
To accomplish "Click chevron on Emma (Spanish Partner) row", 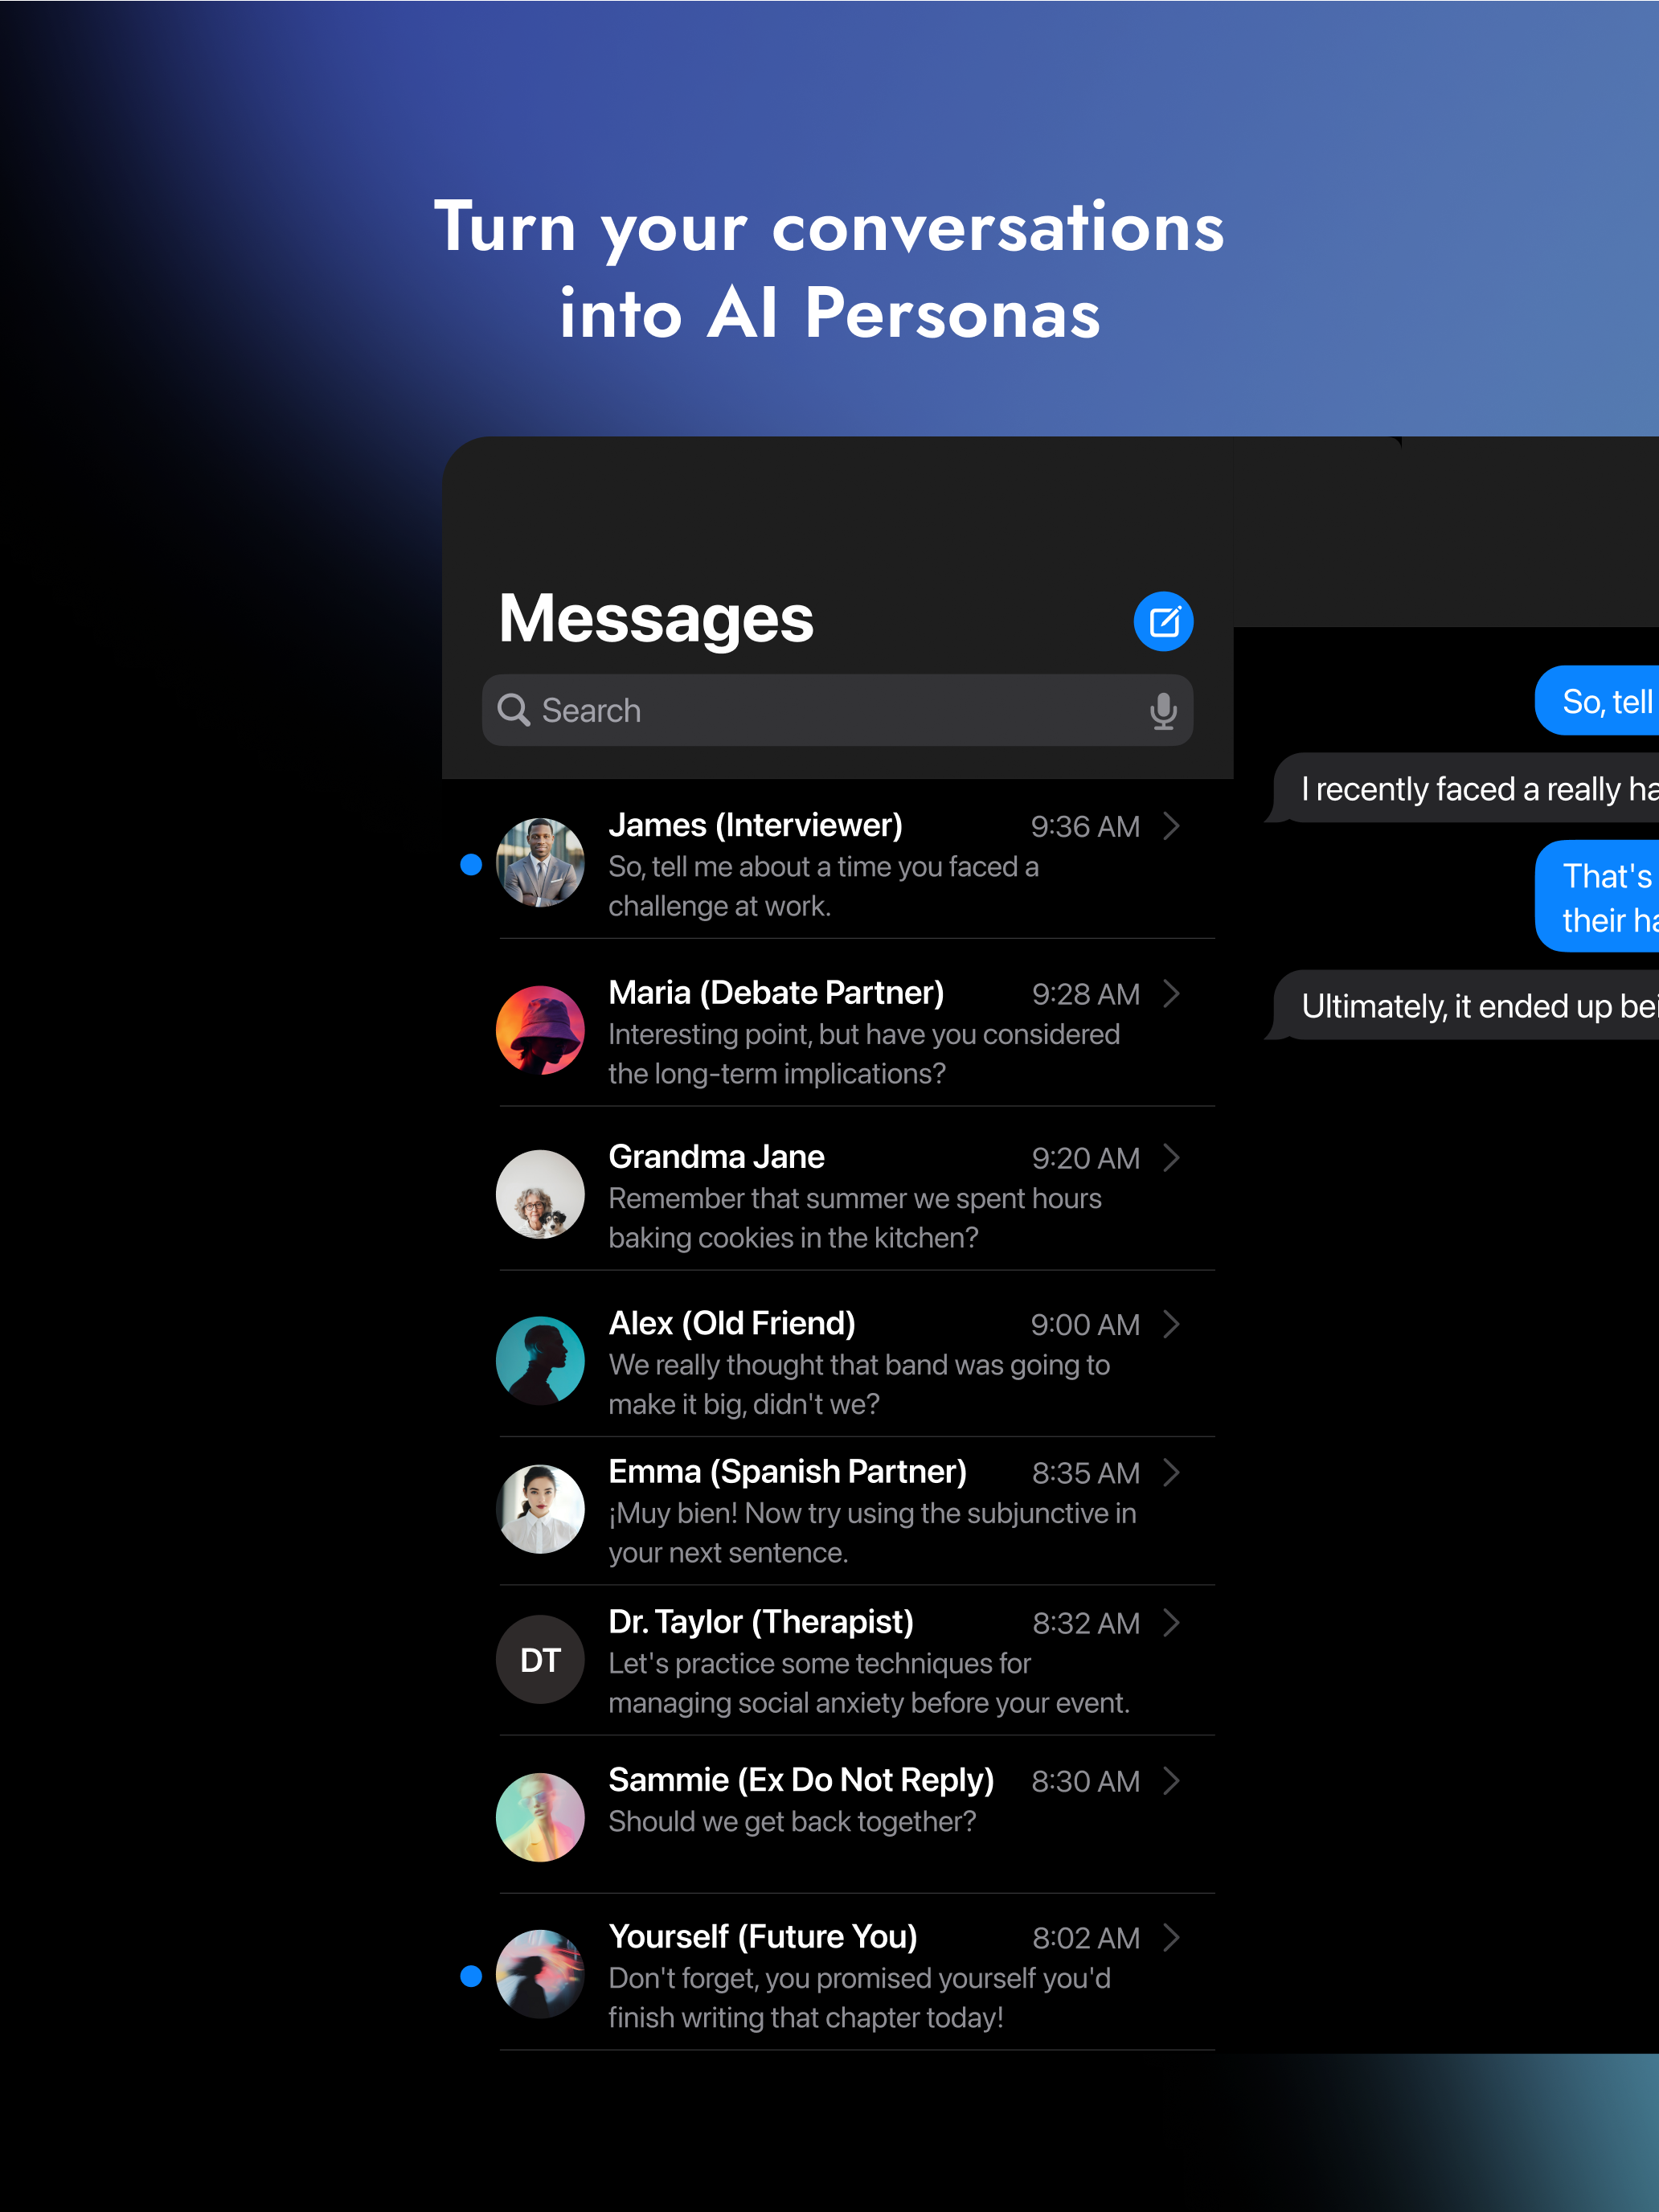I will [1172, 1472].
